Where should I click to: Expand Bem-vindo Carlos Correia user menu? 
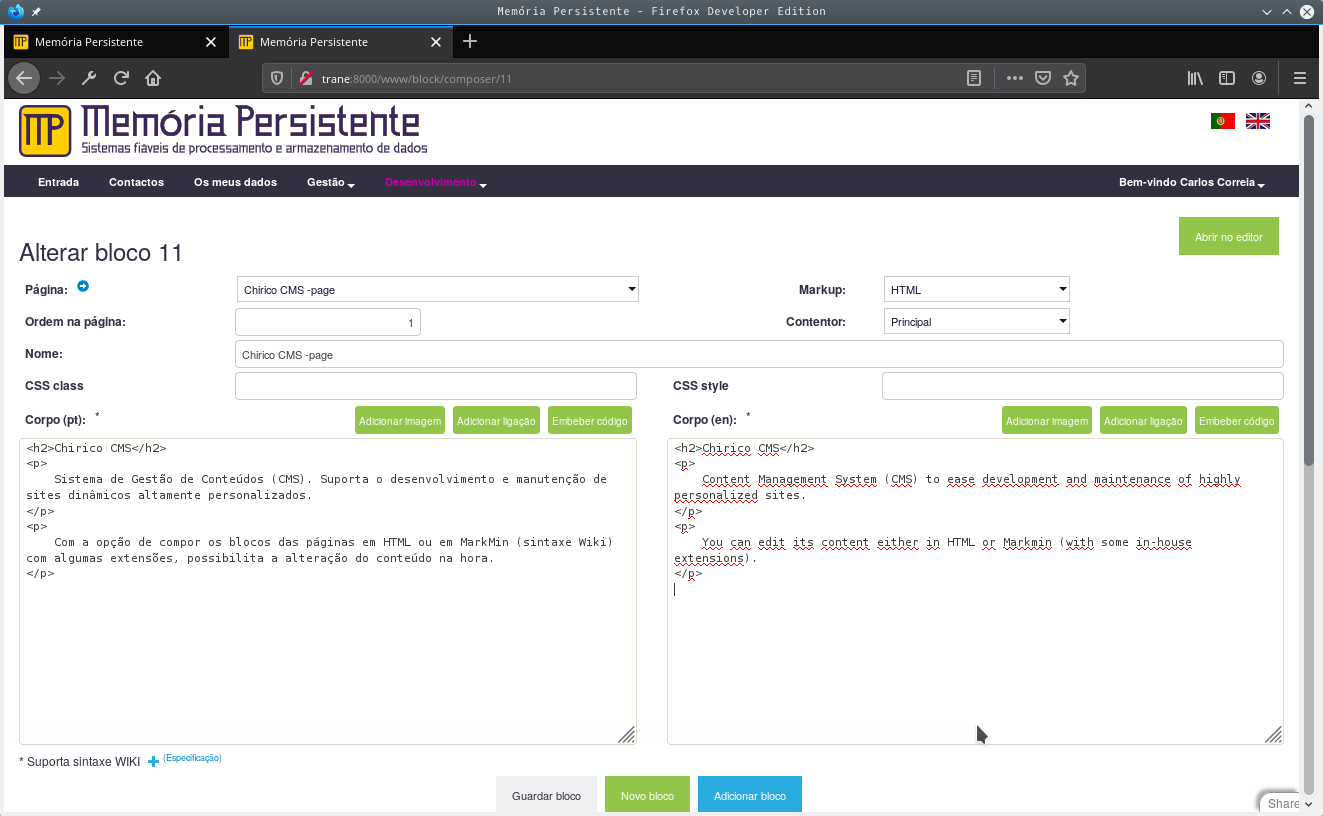click(x=1191, y=182)
